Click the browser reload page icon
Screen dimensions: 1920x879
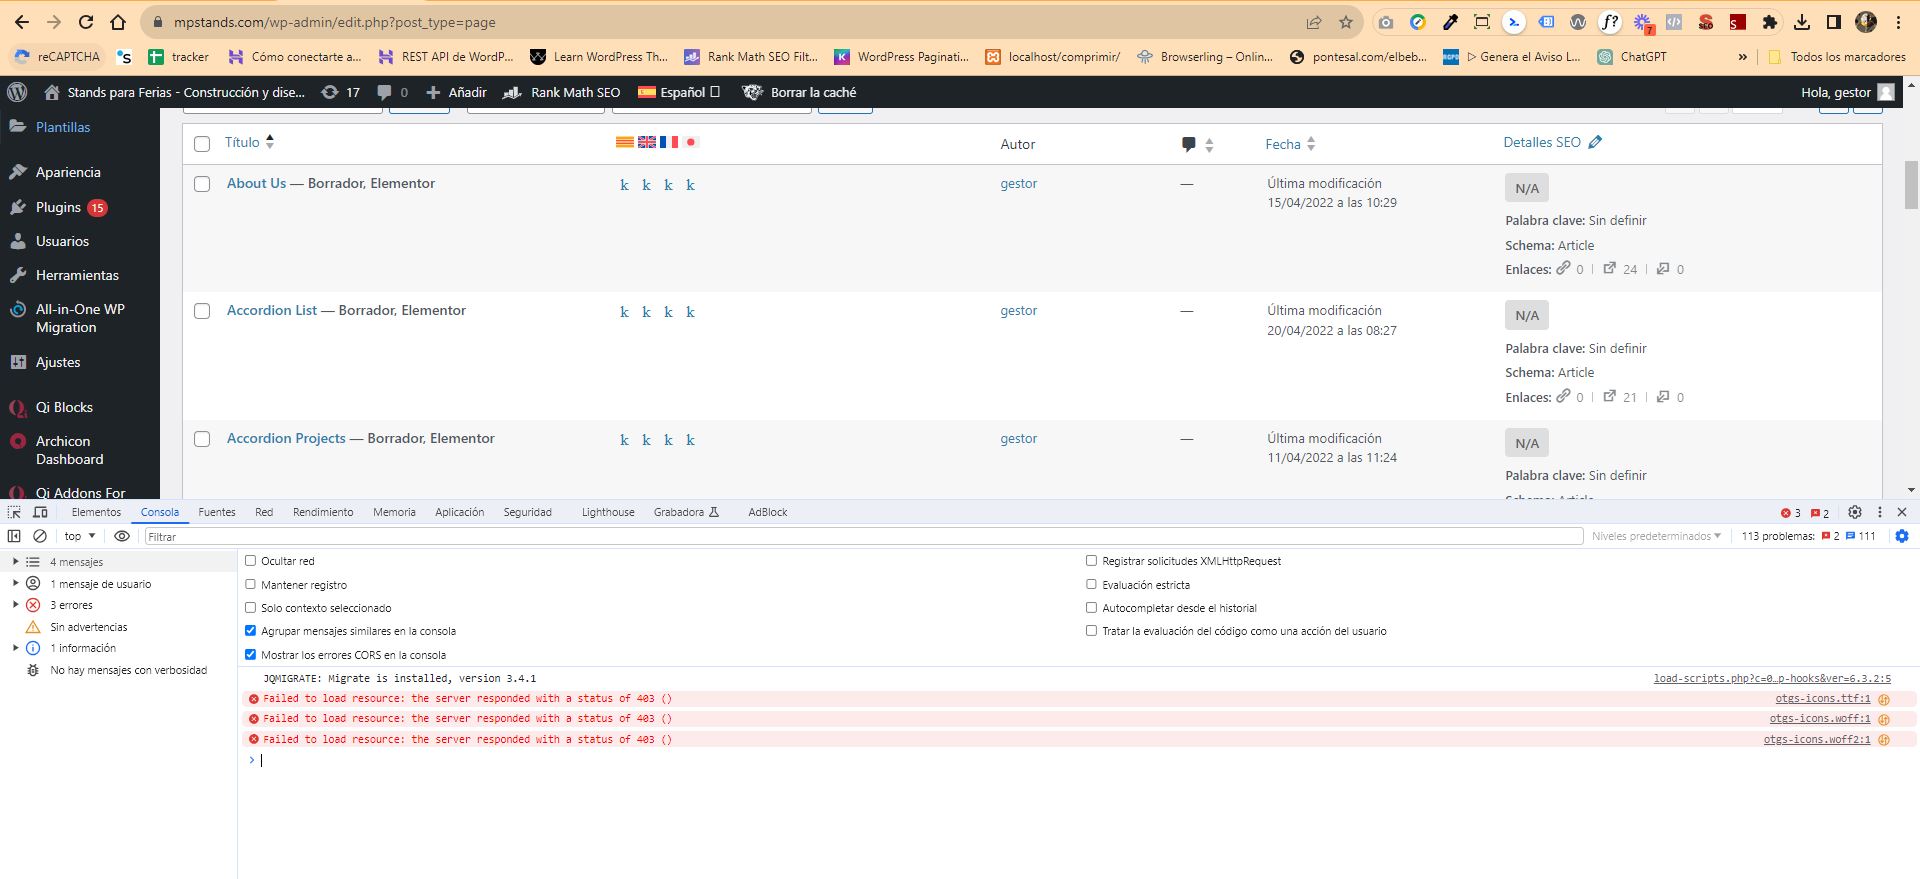86,22
